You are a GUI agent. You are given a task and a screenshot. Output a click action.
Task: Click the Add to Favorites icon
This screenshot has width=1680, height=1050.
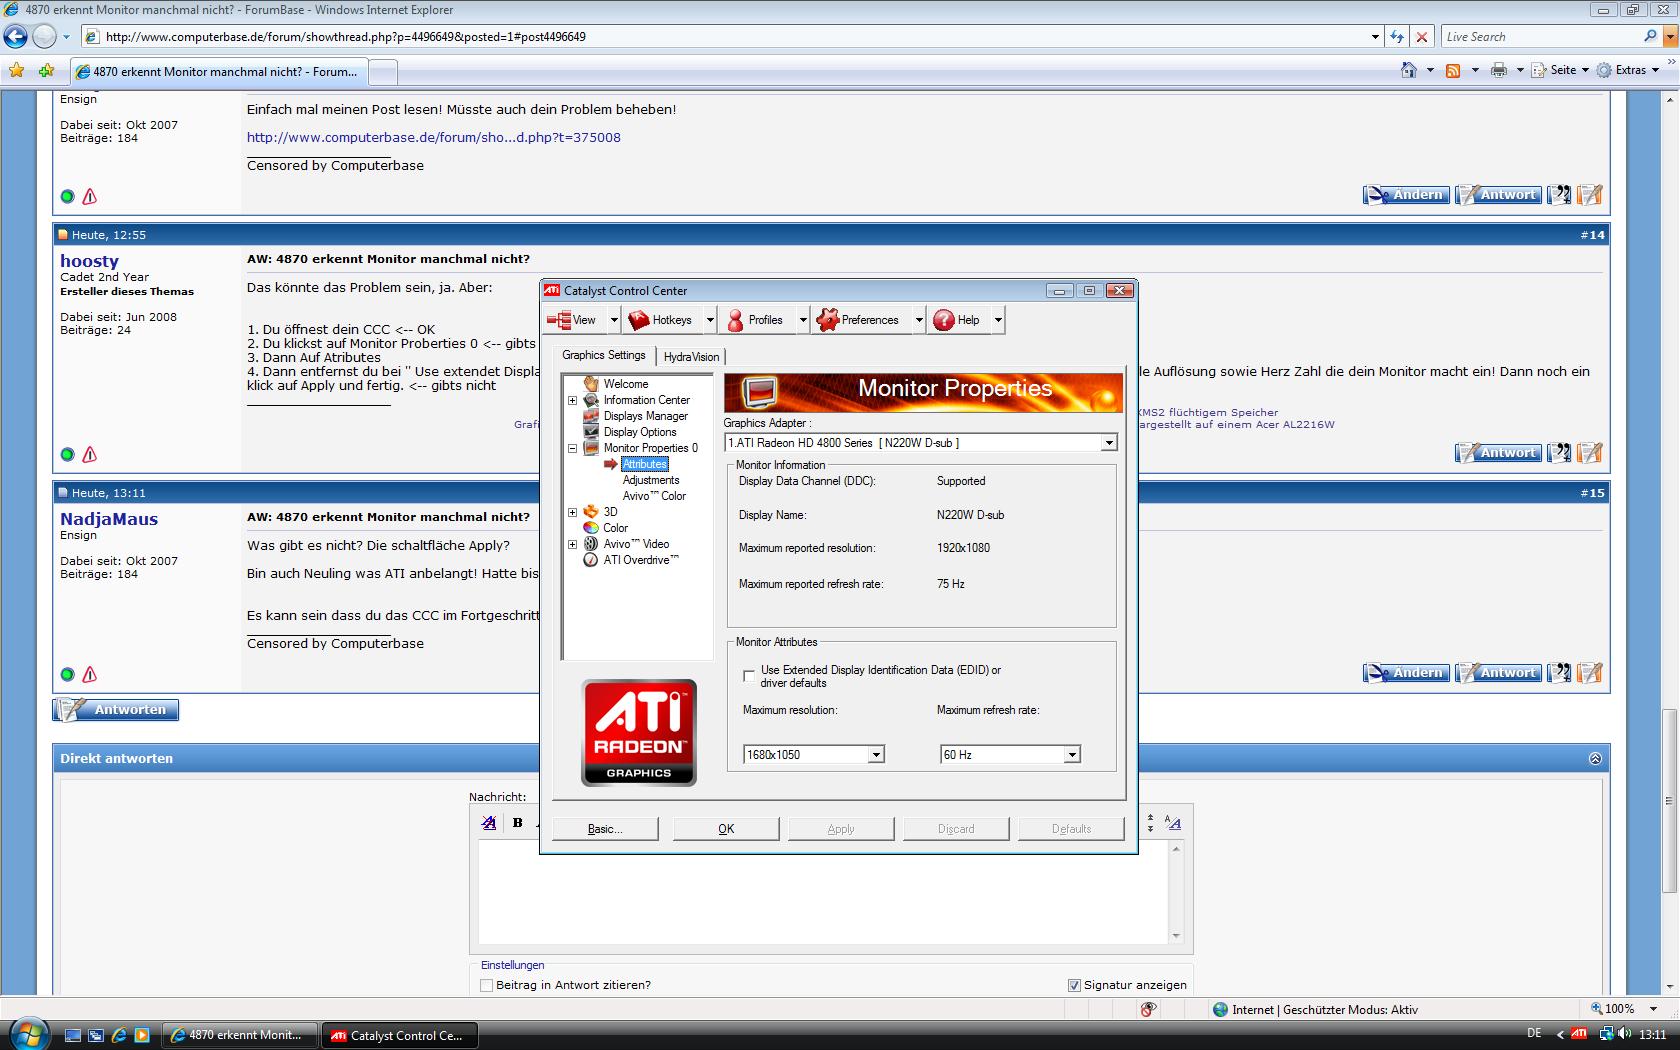pos(46,71)
